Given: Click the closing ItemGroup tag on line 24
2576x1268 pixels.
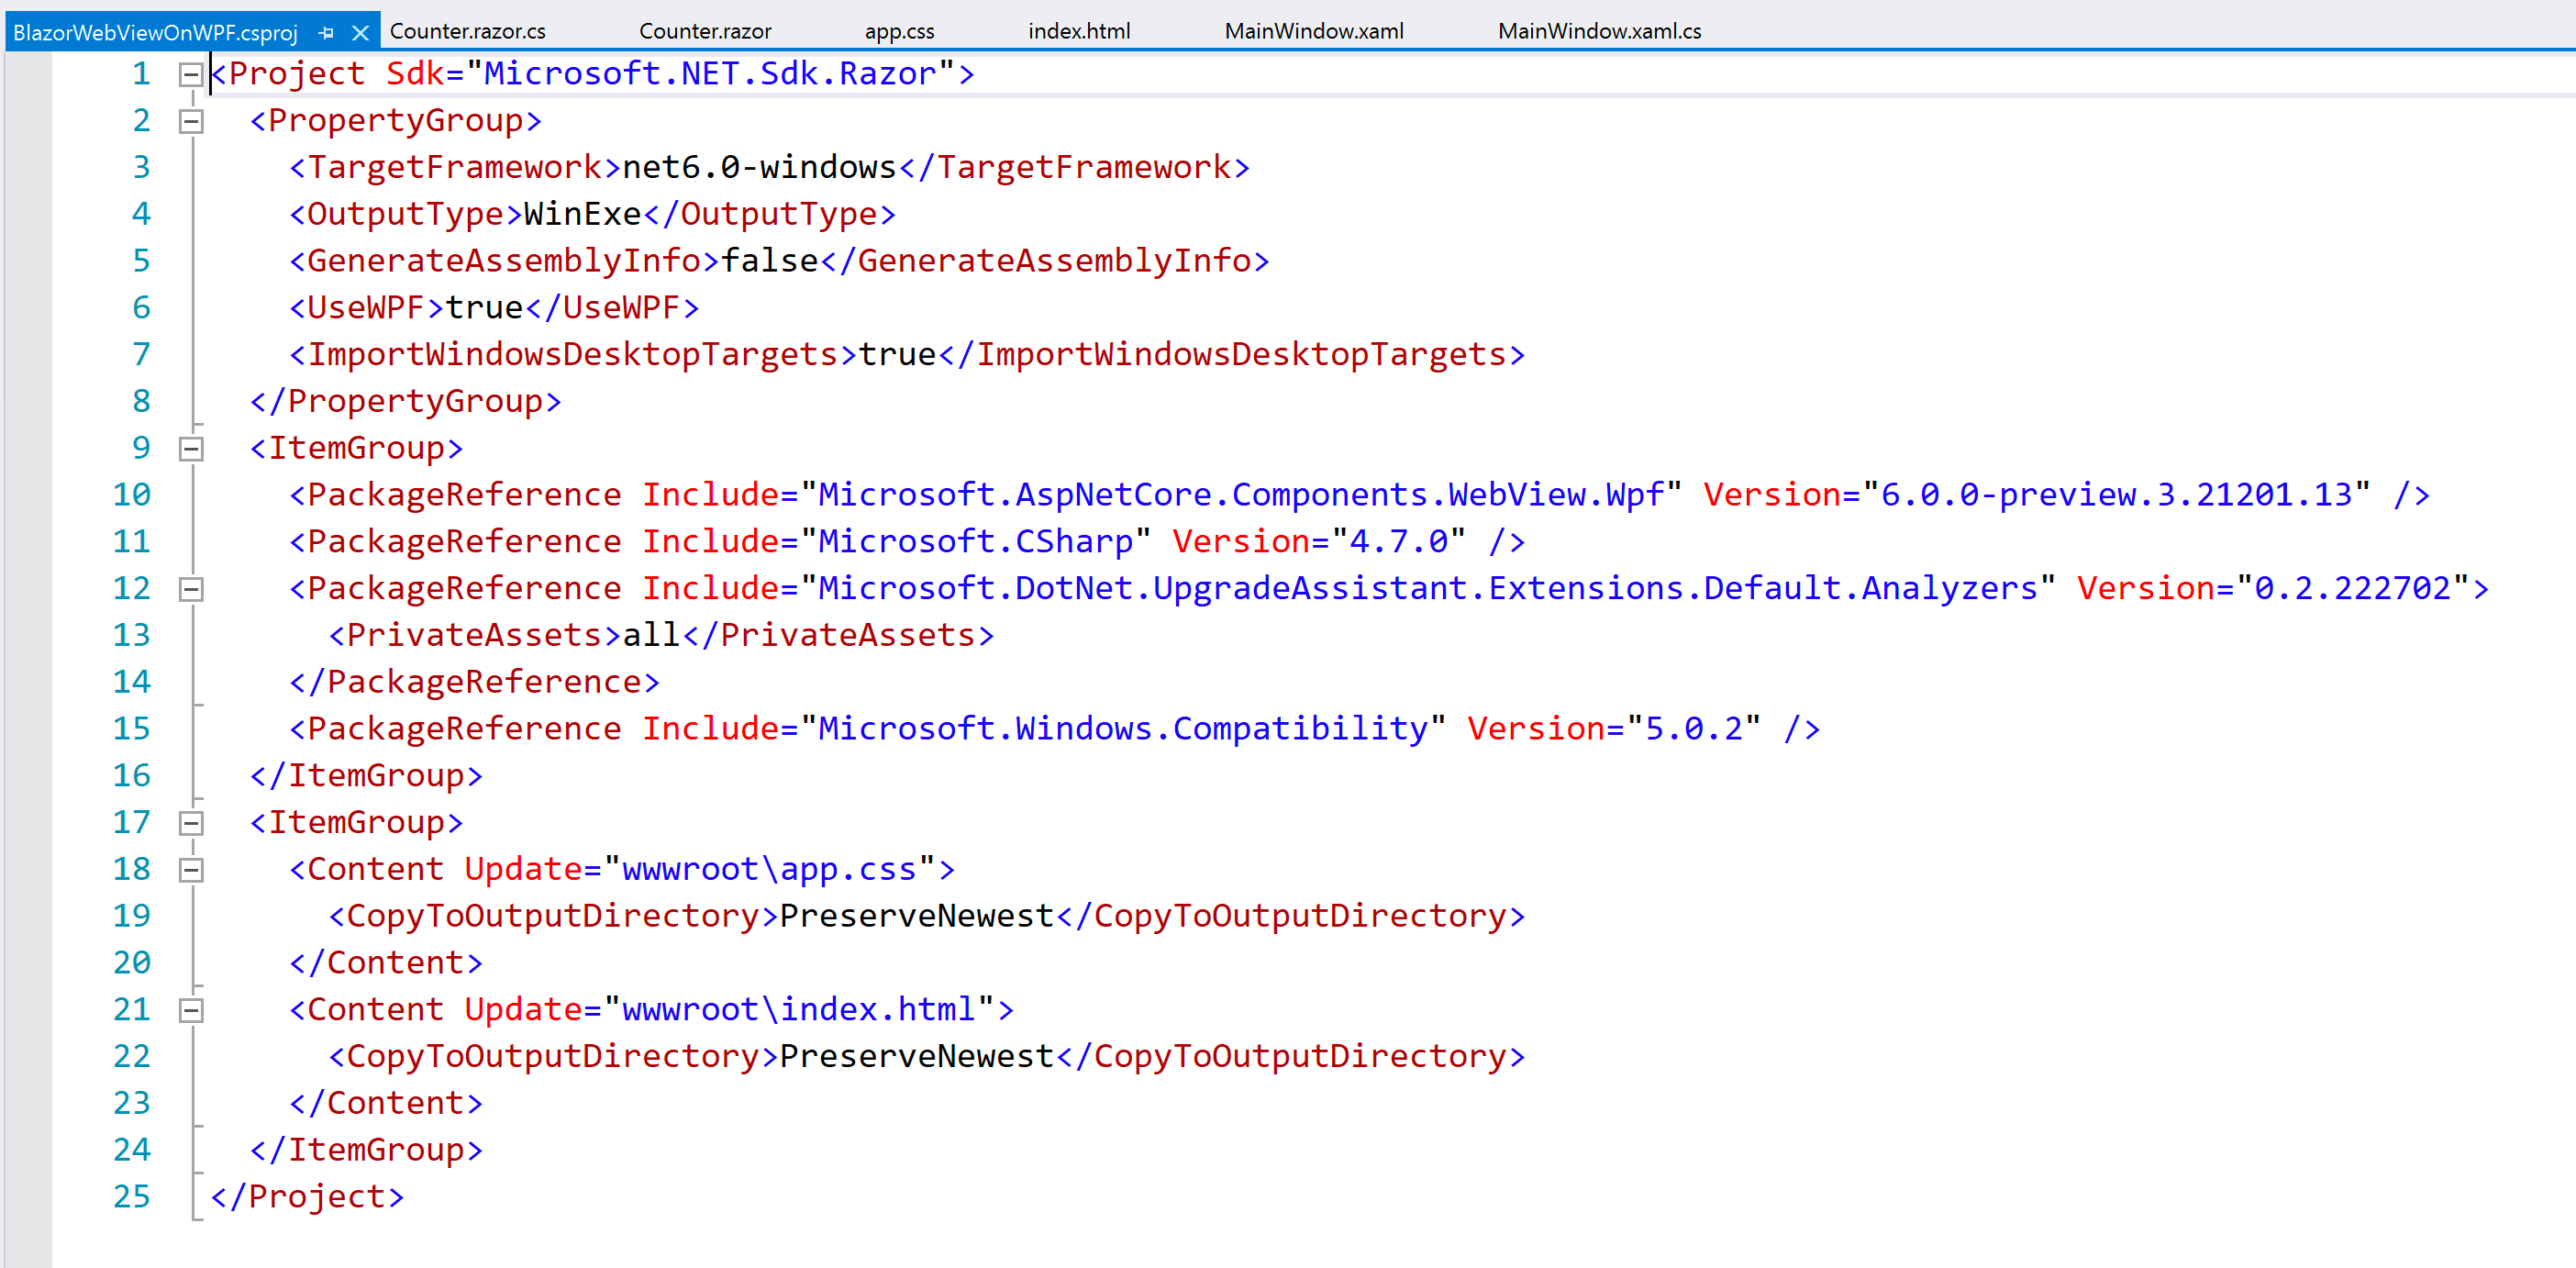Looking at the screenshot, I should point(366,1150).
